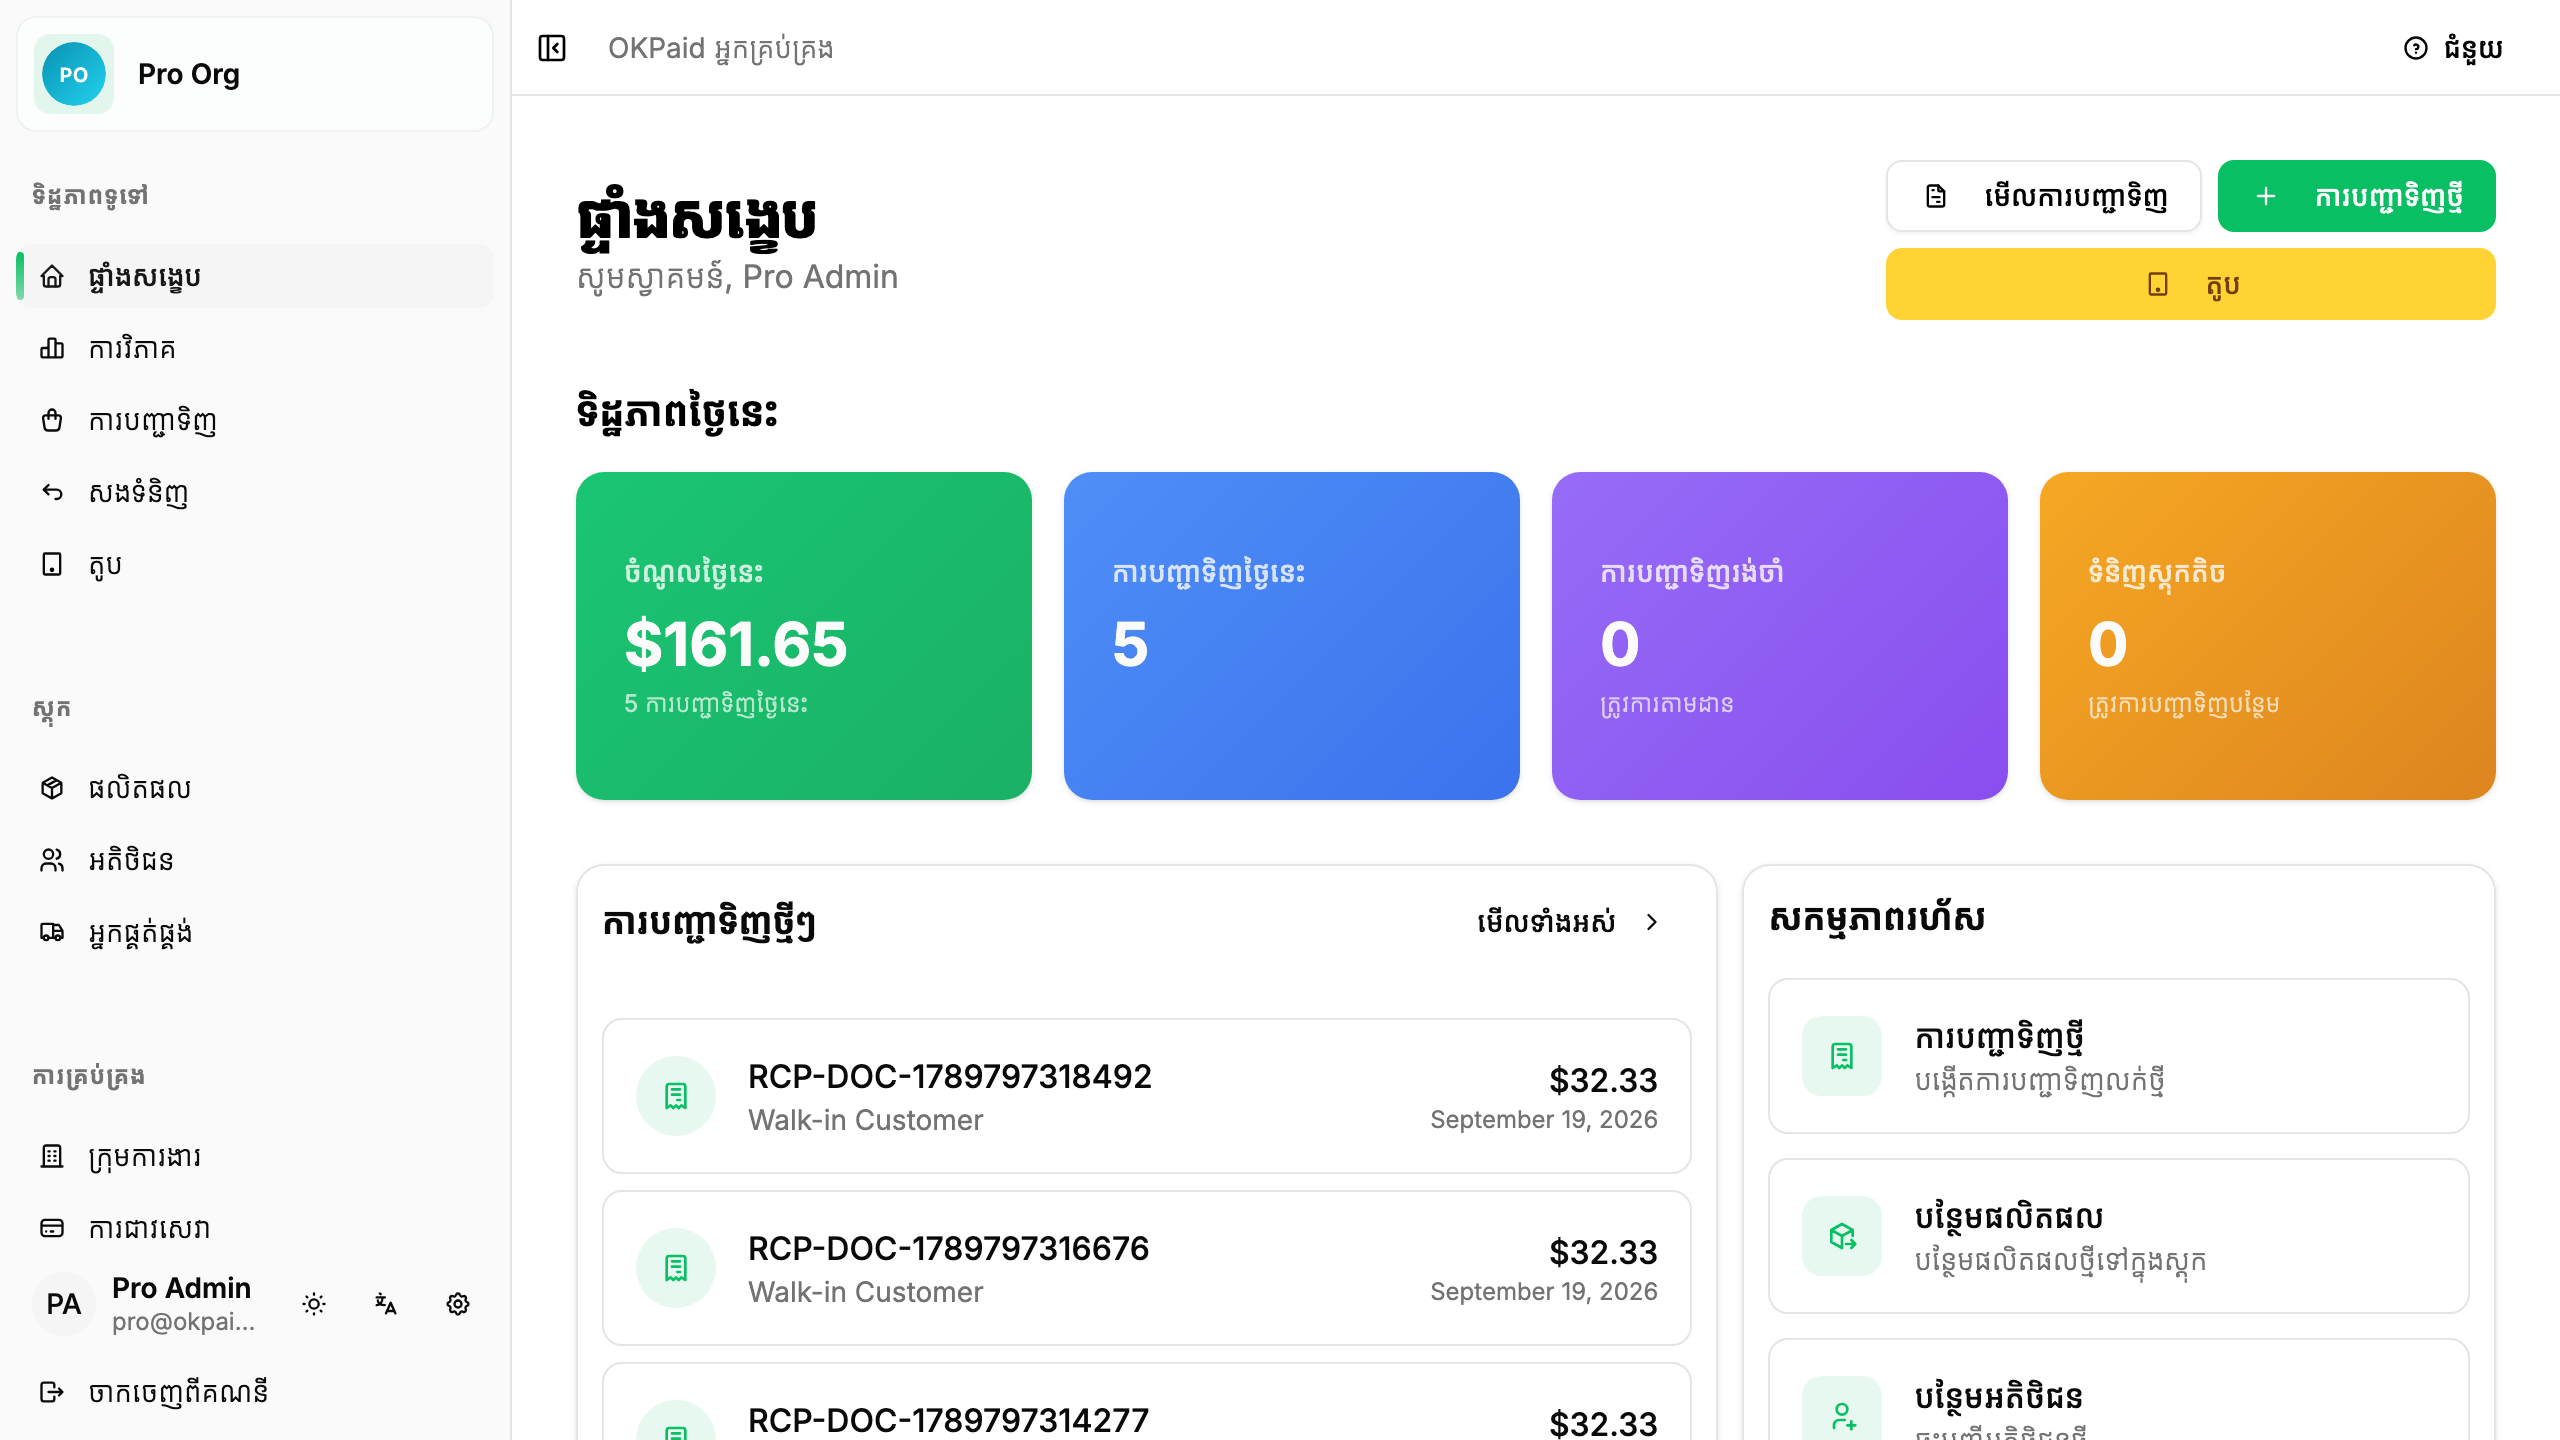Click the yellow តូប button

click(x=2191, y=284)
